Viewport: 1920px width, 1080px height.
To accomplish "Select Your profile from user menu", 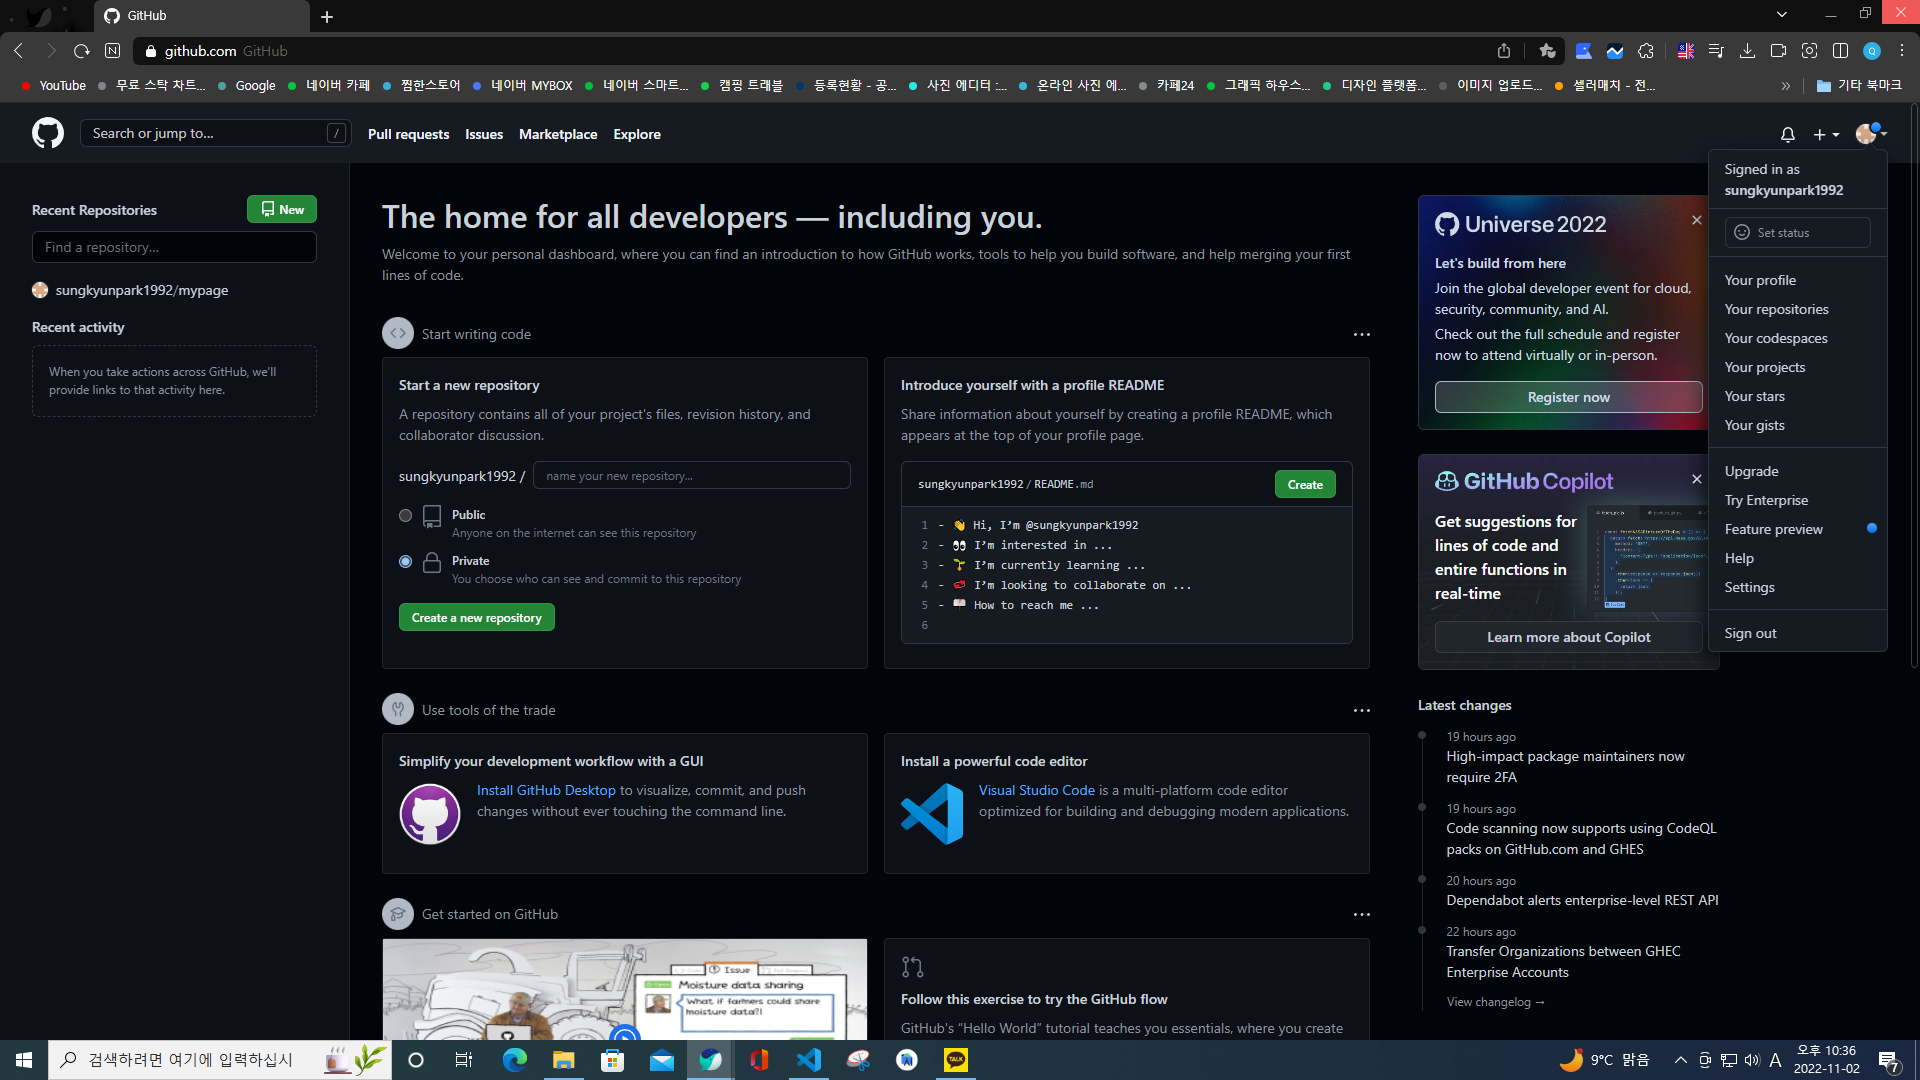I will pos(1797,280).
